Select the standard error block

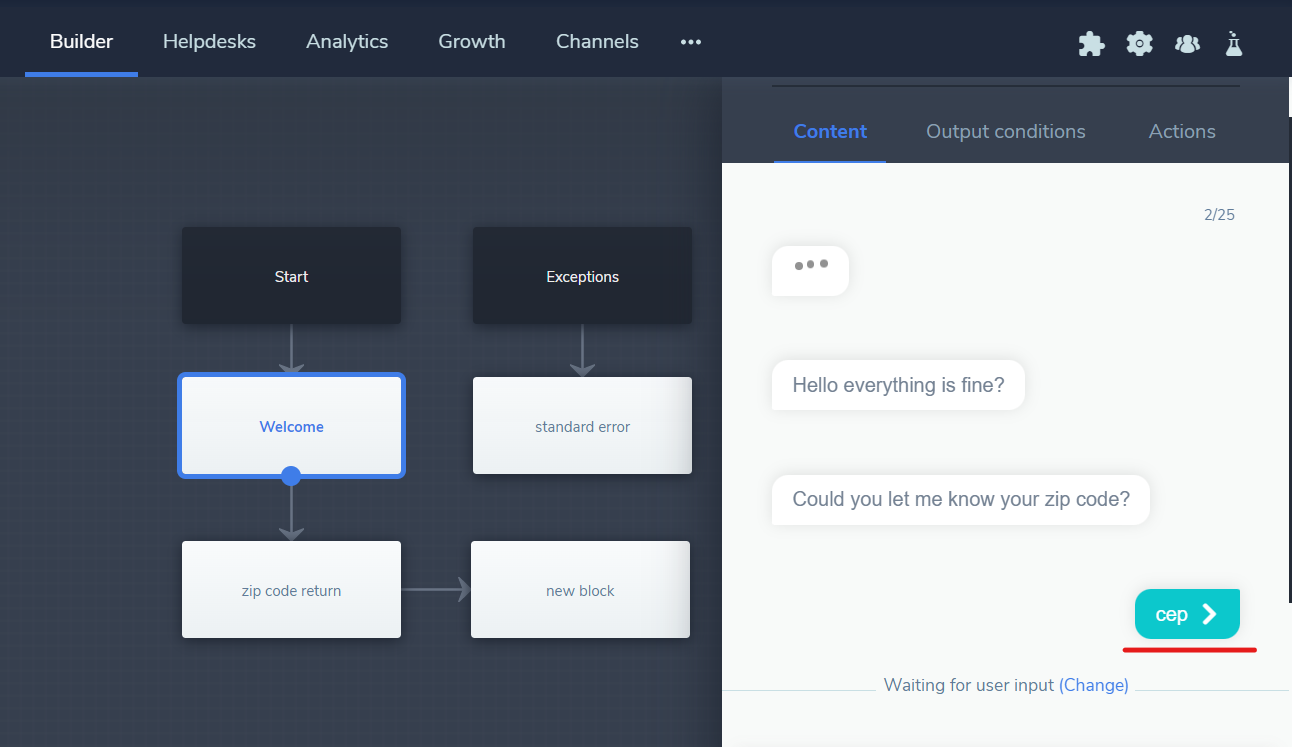[x=582, y=426]
